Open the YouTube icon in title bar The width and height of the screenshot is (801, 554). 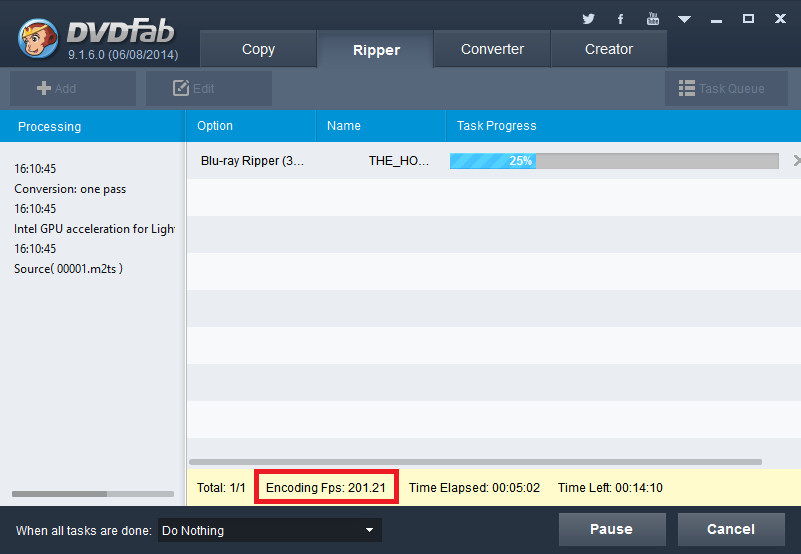click(652, 19)
